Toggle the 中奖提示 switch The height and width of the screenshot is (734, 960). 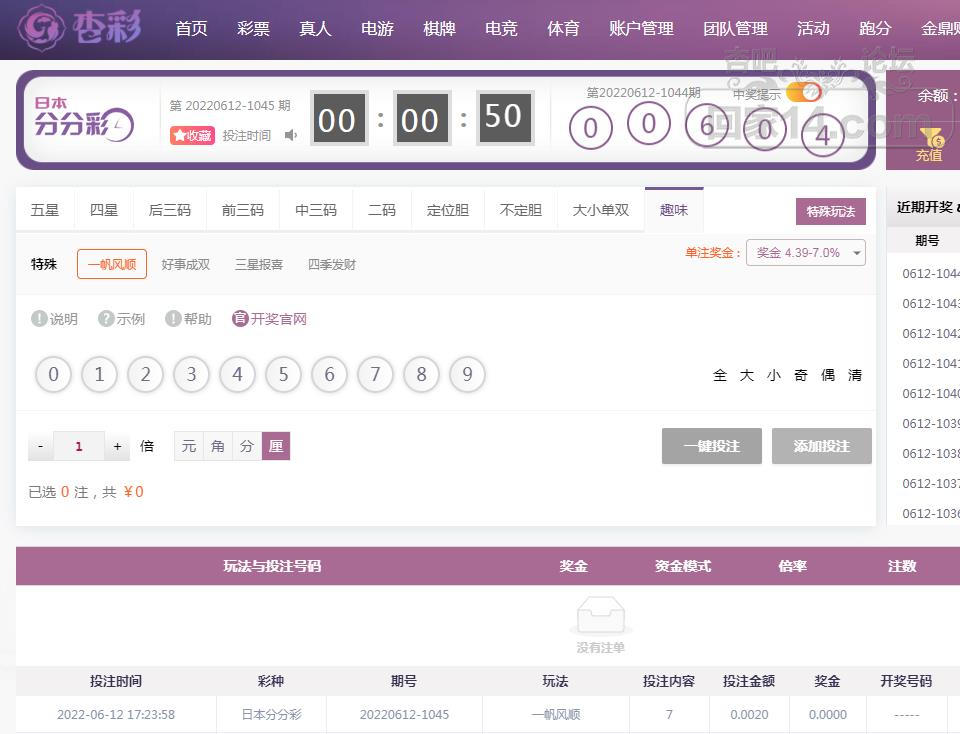(803, 93)
